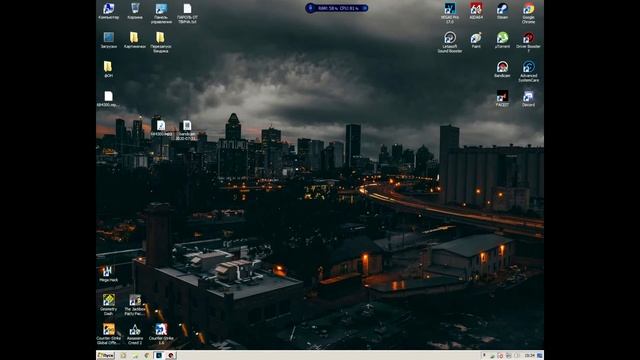Launch VEGAS Pro 17.0 shortcut
640x360 pixels.
coord(450,13)
